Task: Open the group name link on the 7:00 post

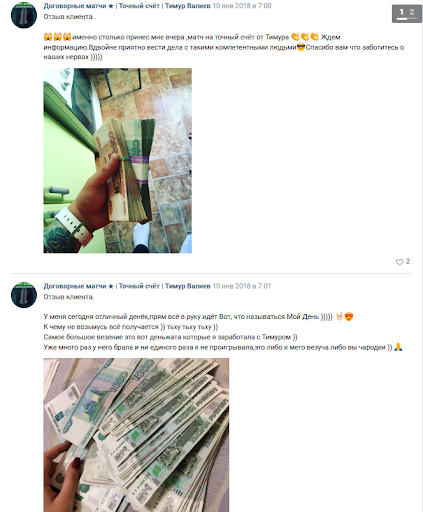Action: point(127,6)
